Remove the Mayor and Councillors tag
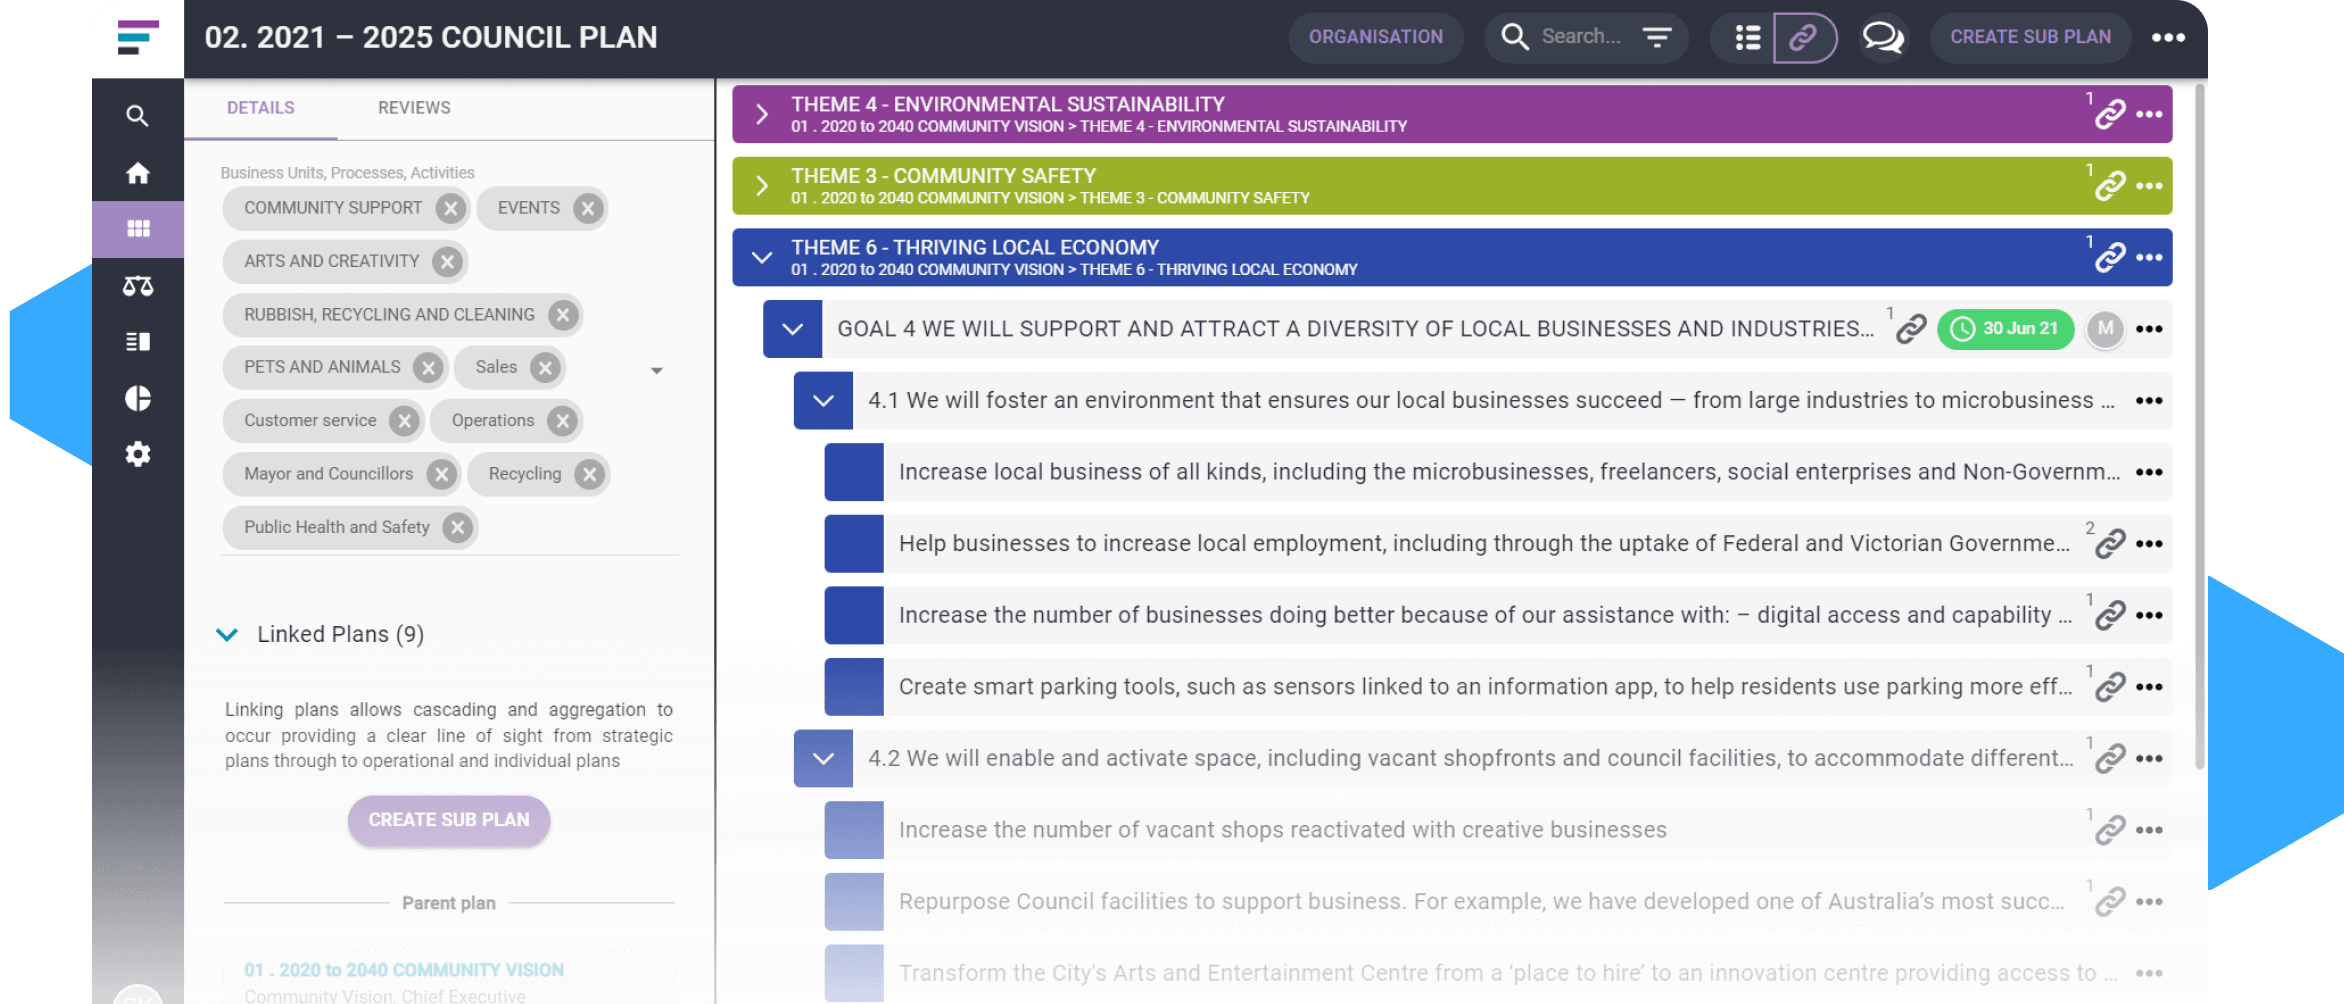 (x=441, y=474)
